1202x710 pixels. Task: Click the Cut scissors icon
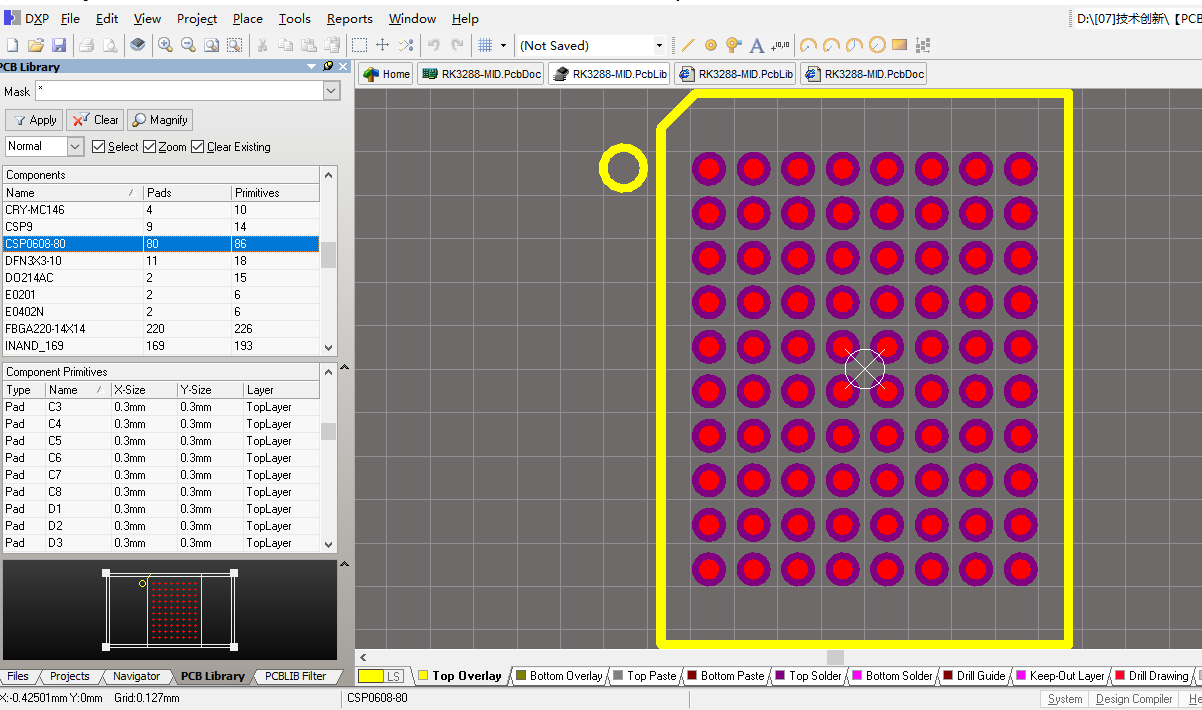(x=262, y=45)
